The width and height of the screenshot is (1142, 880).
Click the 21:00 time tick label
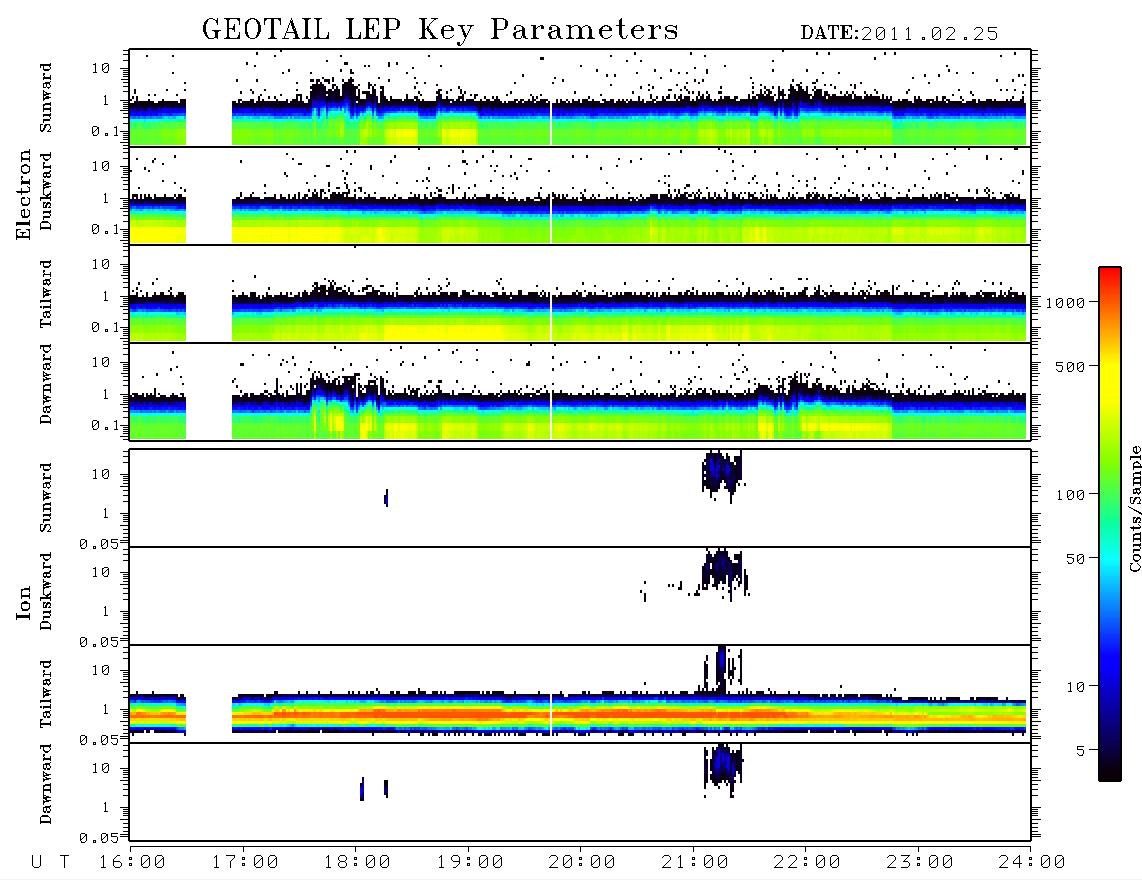point(695,862)
